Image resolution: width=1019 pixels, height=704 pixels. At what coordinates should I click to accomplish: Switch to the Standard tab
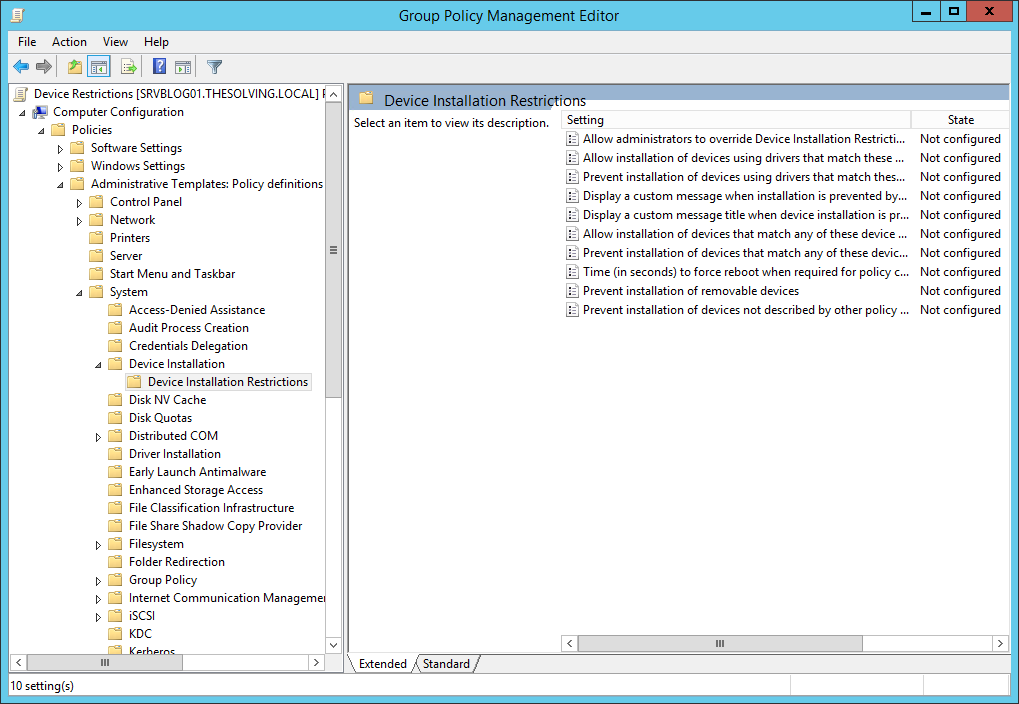[446, 664]
